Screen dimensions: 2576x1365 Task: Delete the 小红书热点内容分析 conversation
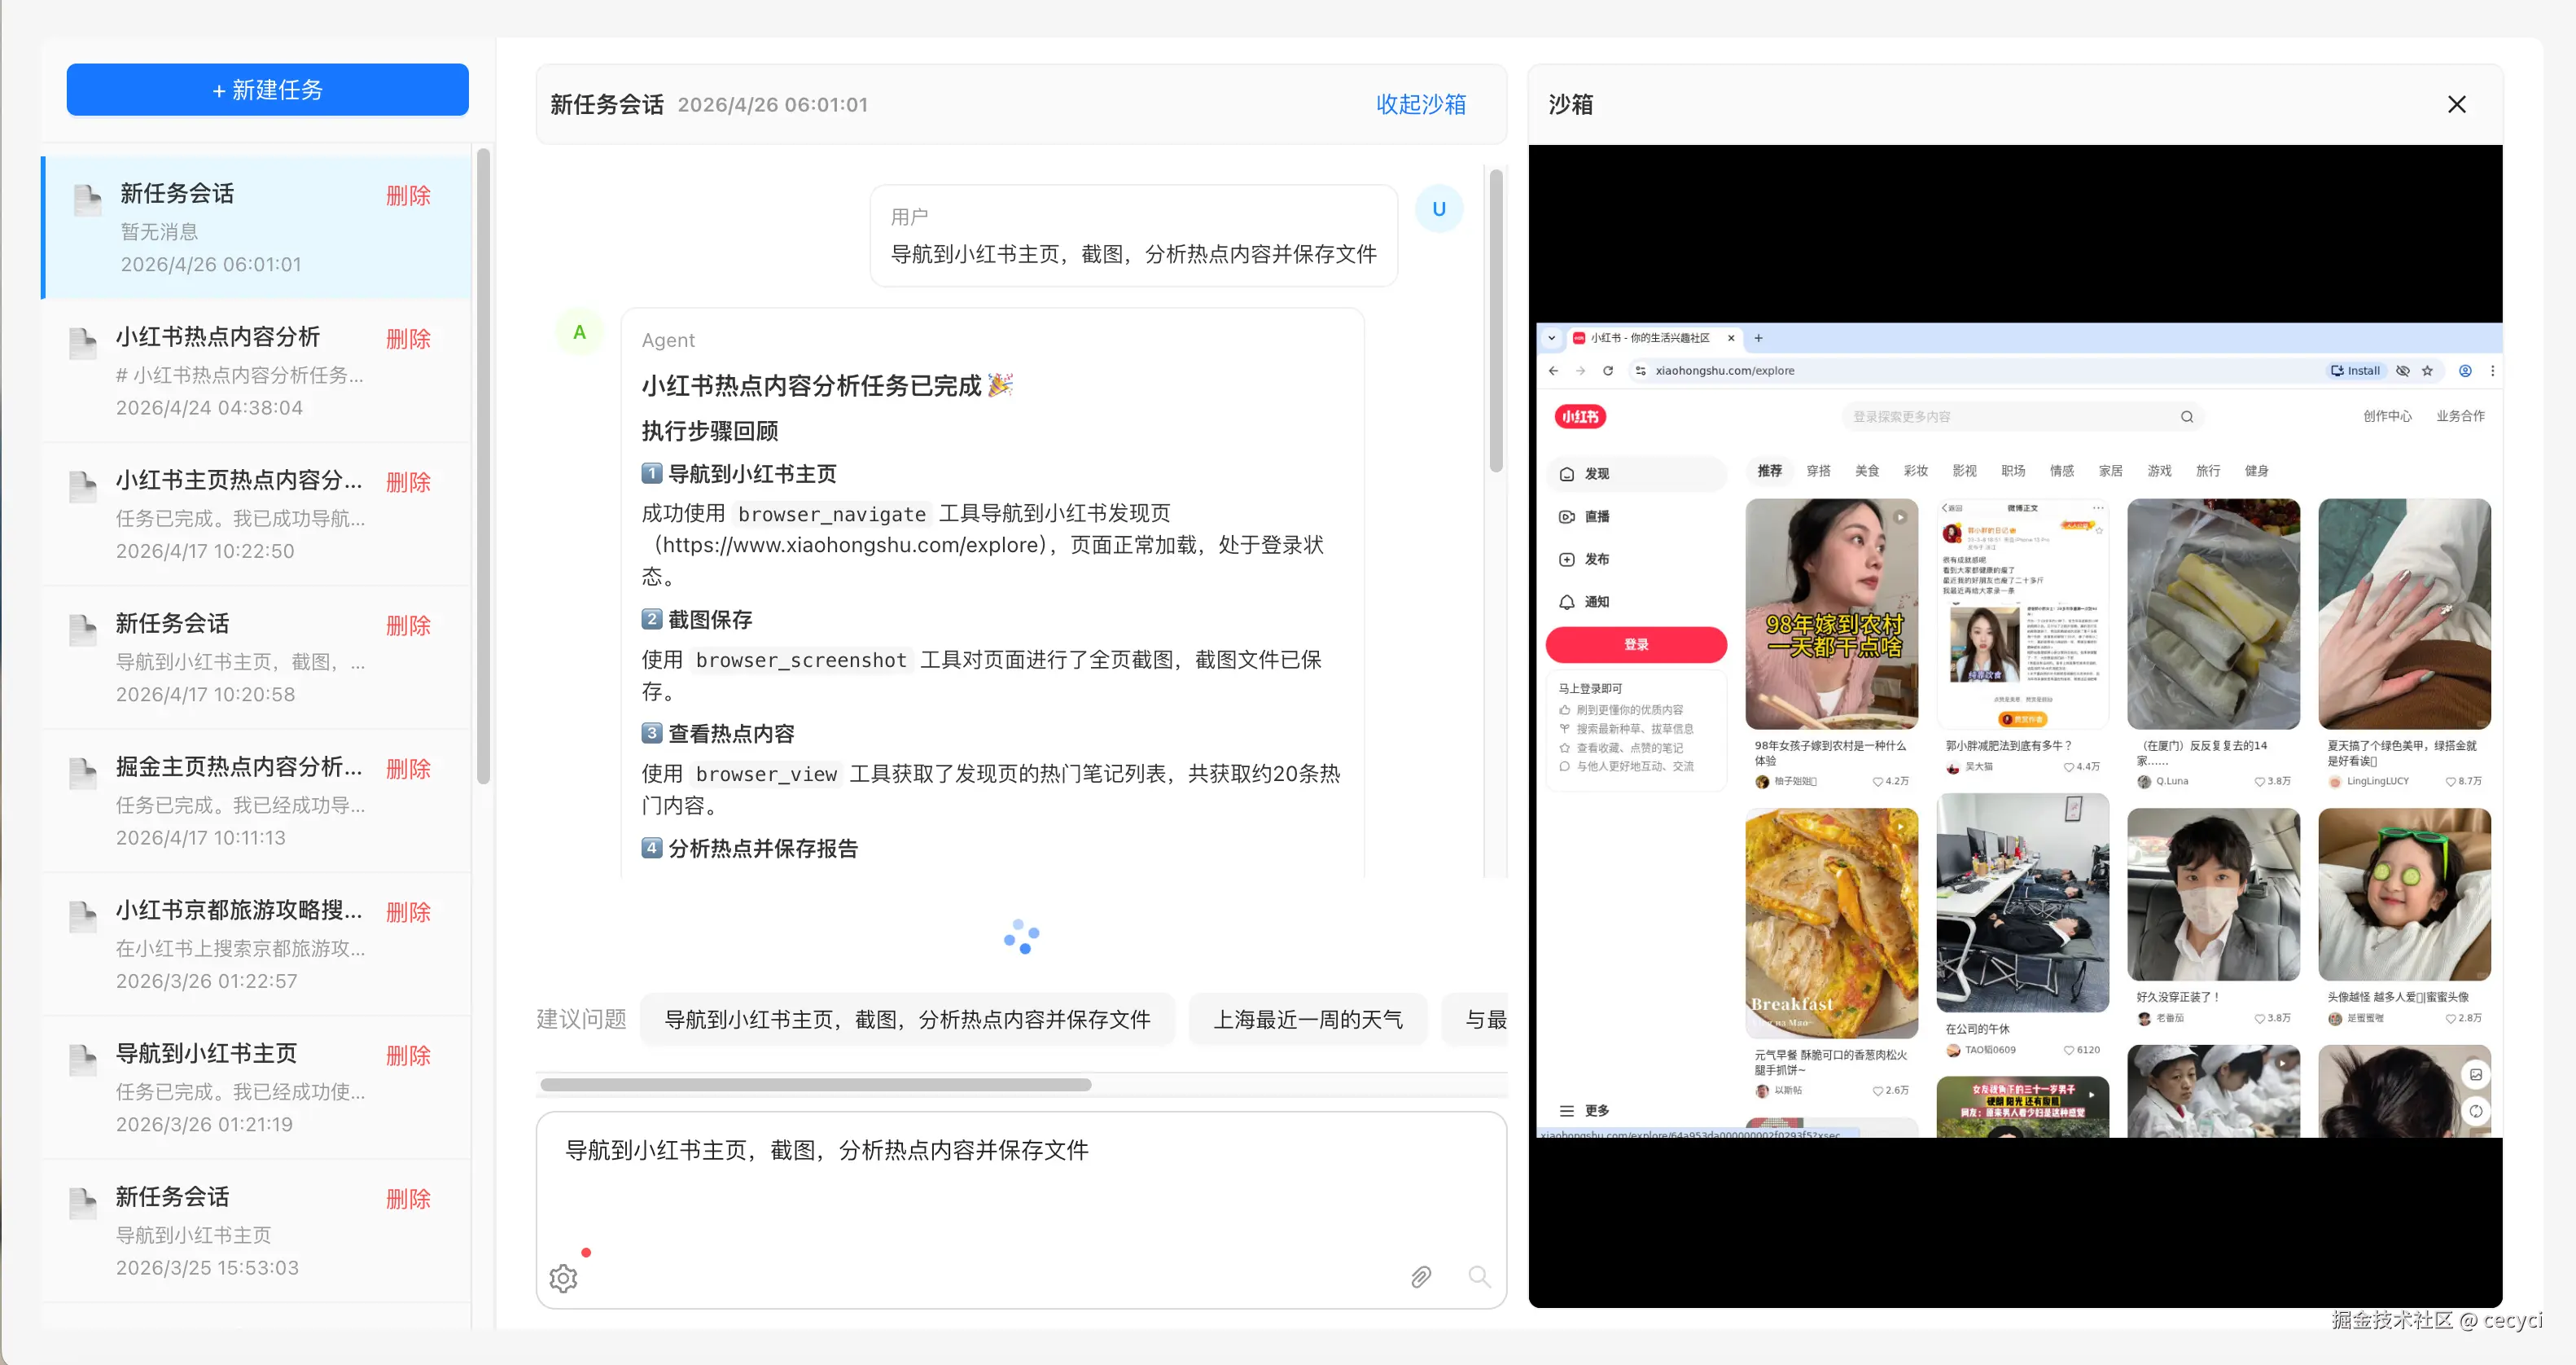[x=408, y=339]
